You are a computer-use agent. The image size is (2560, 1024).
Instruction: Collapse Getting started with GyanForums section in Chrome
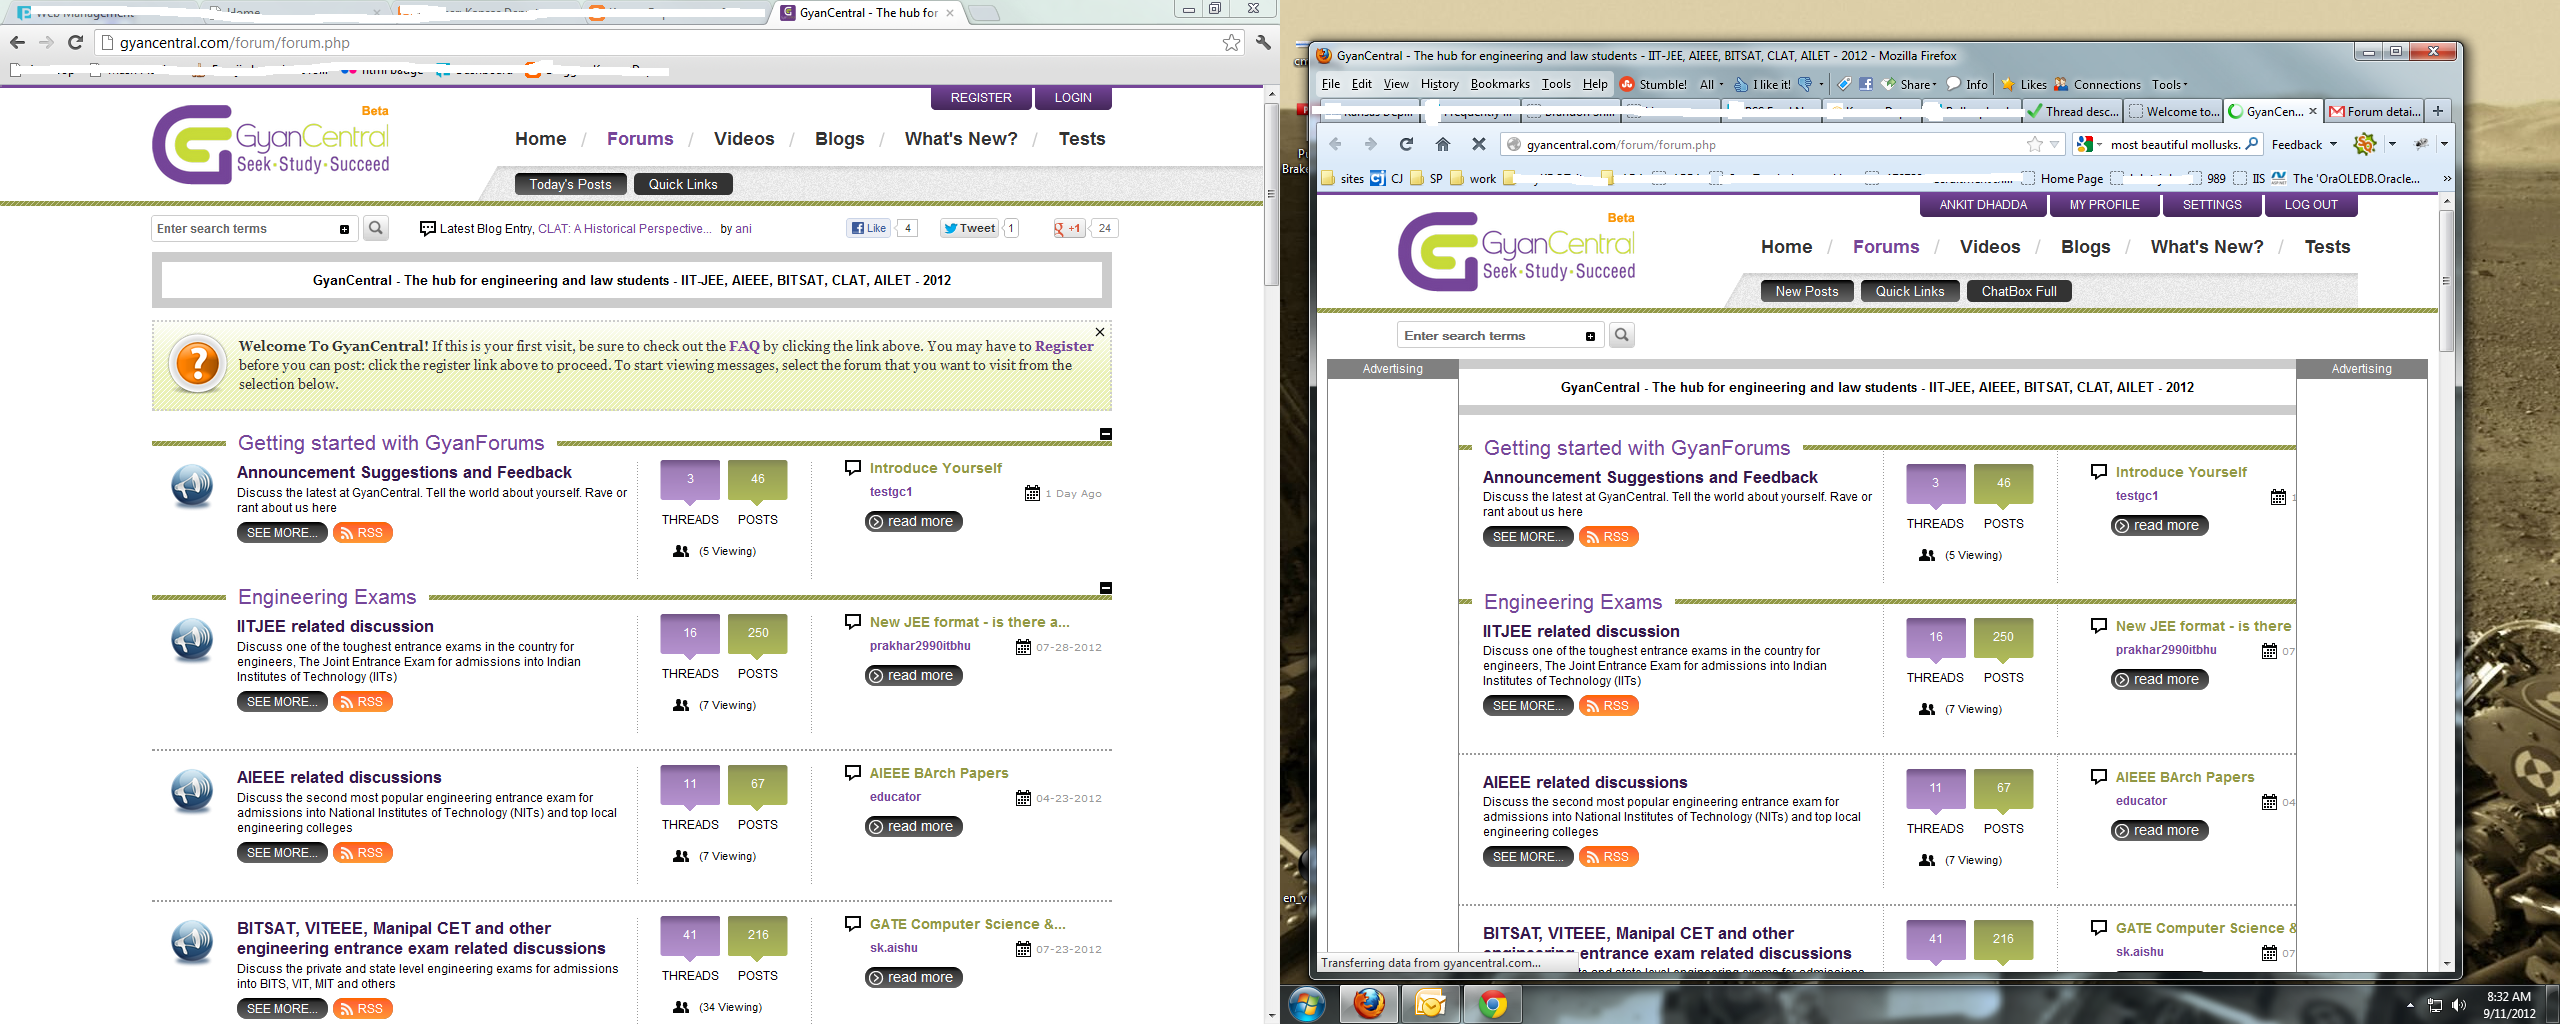1106,434
